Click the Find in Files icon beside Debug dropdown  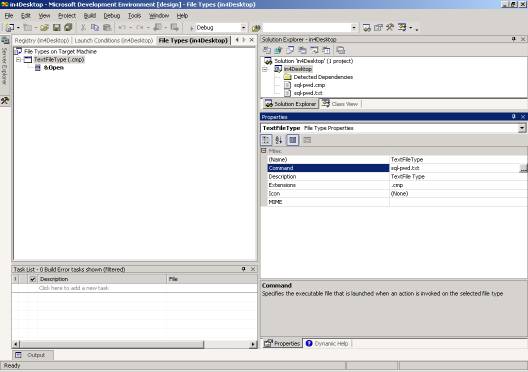pos(256,28)
